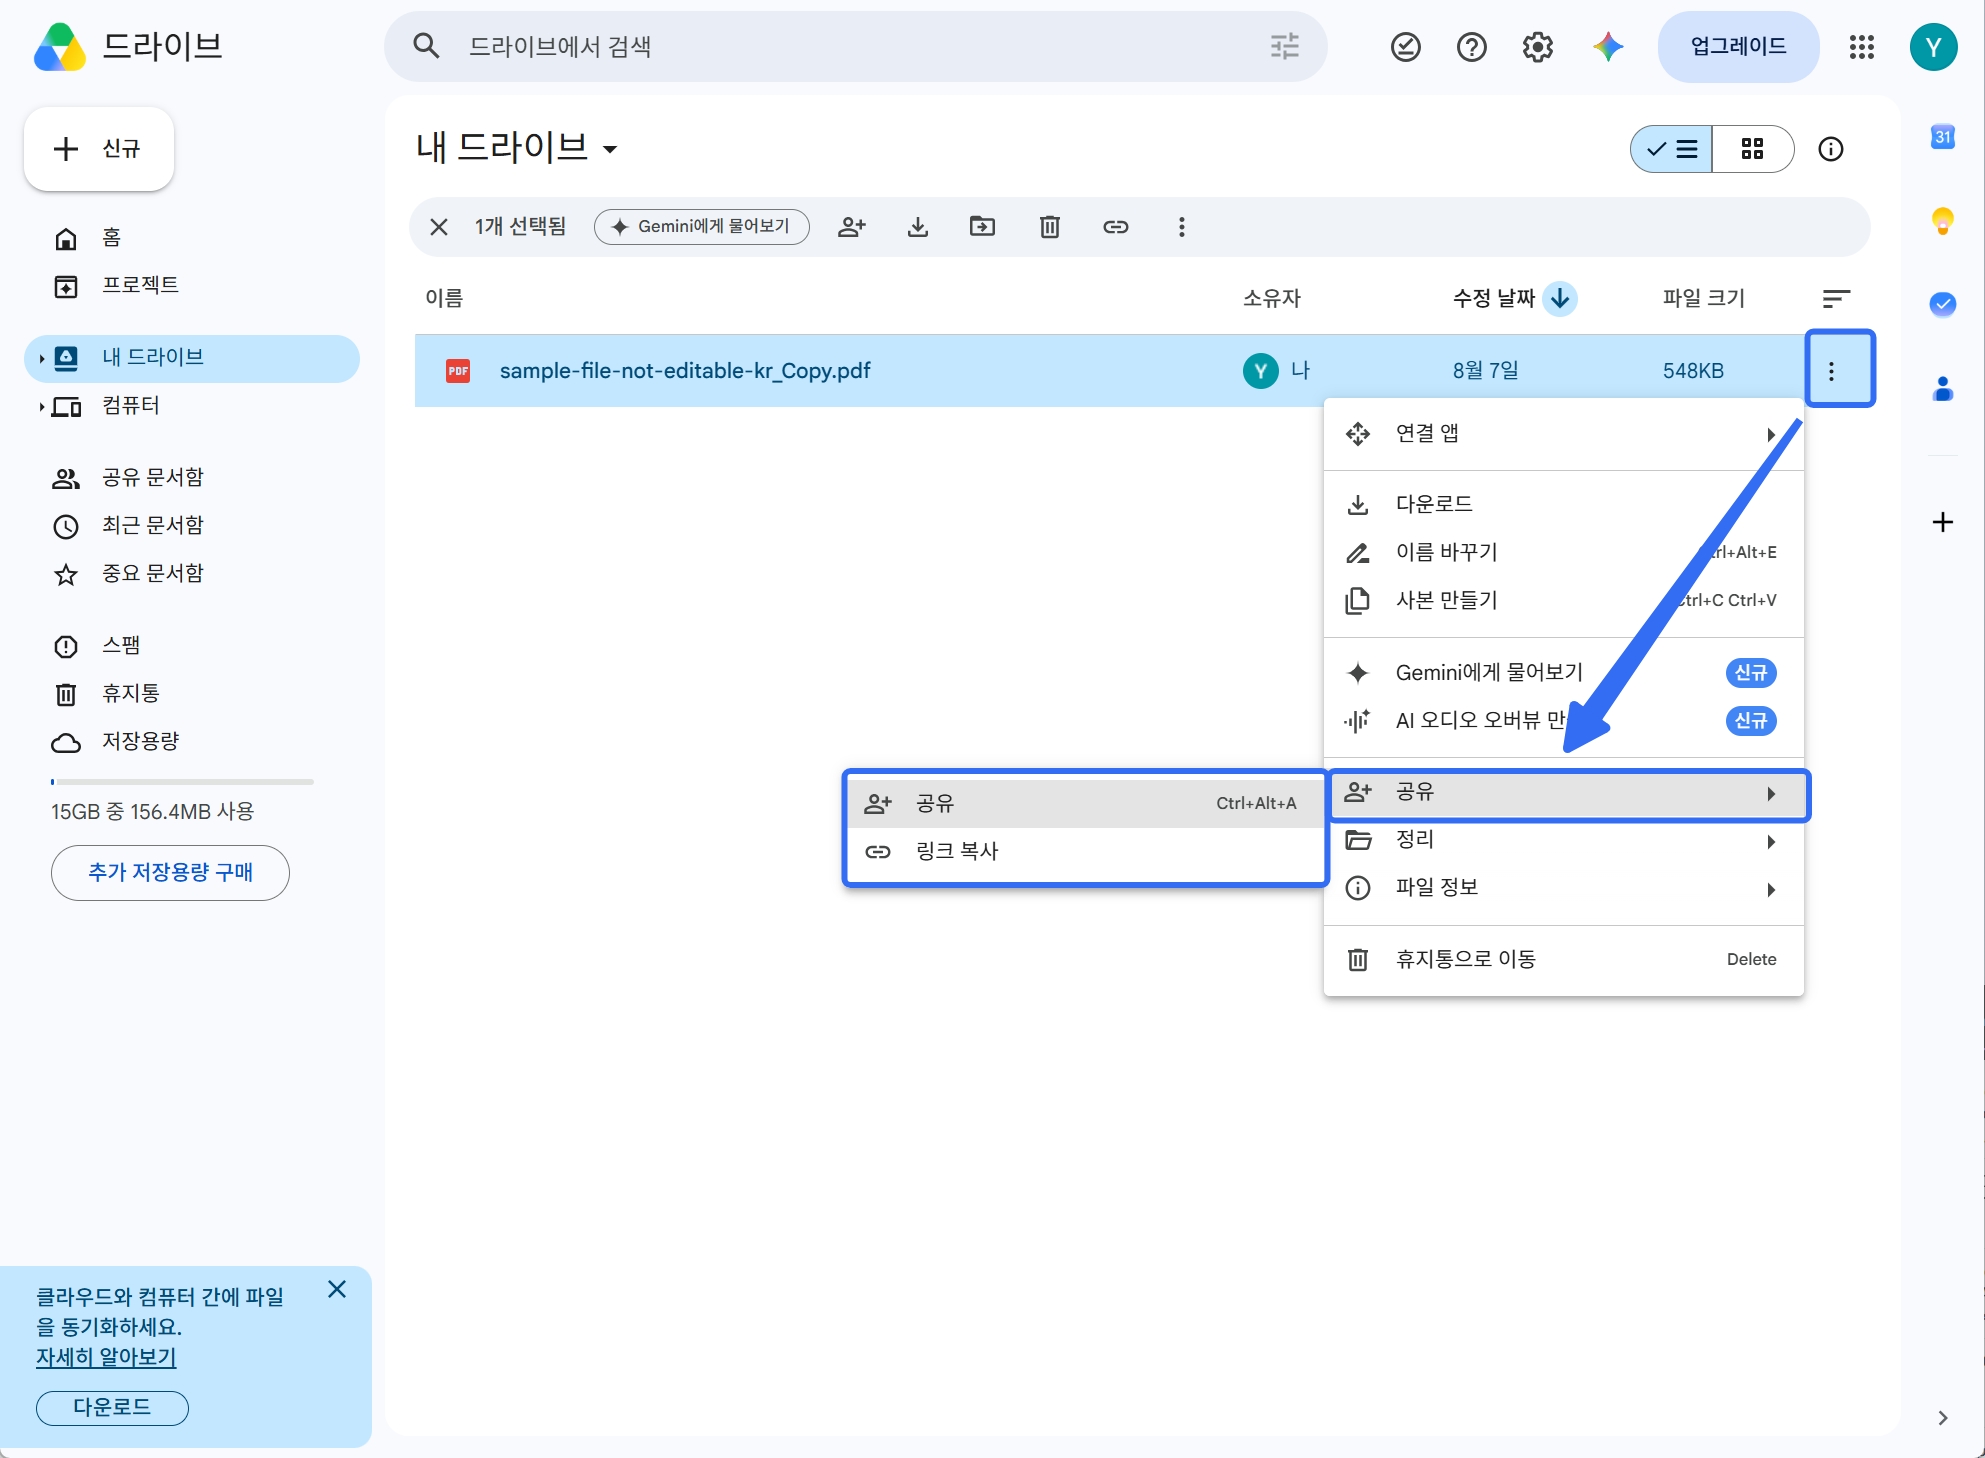Choose 다운로드 in the context menu
Viewport: 1985px width, 1458px height.
click(x=1563, y=504)
